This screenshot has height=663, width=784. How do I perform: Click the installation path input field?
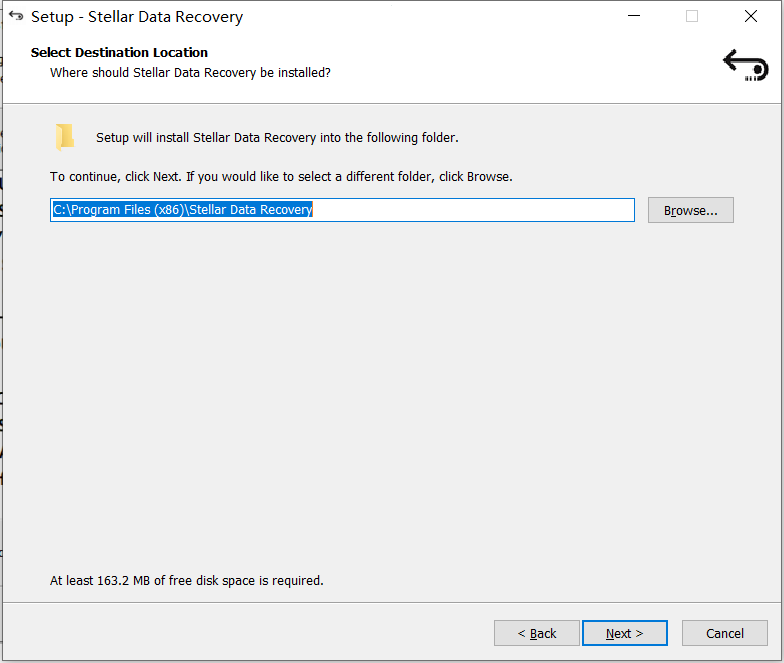click(x=342, y=210)
